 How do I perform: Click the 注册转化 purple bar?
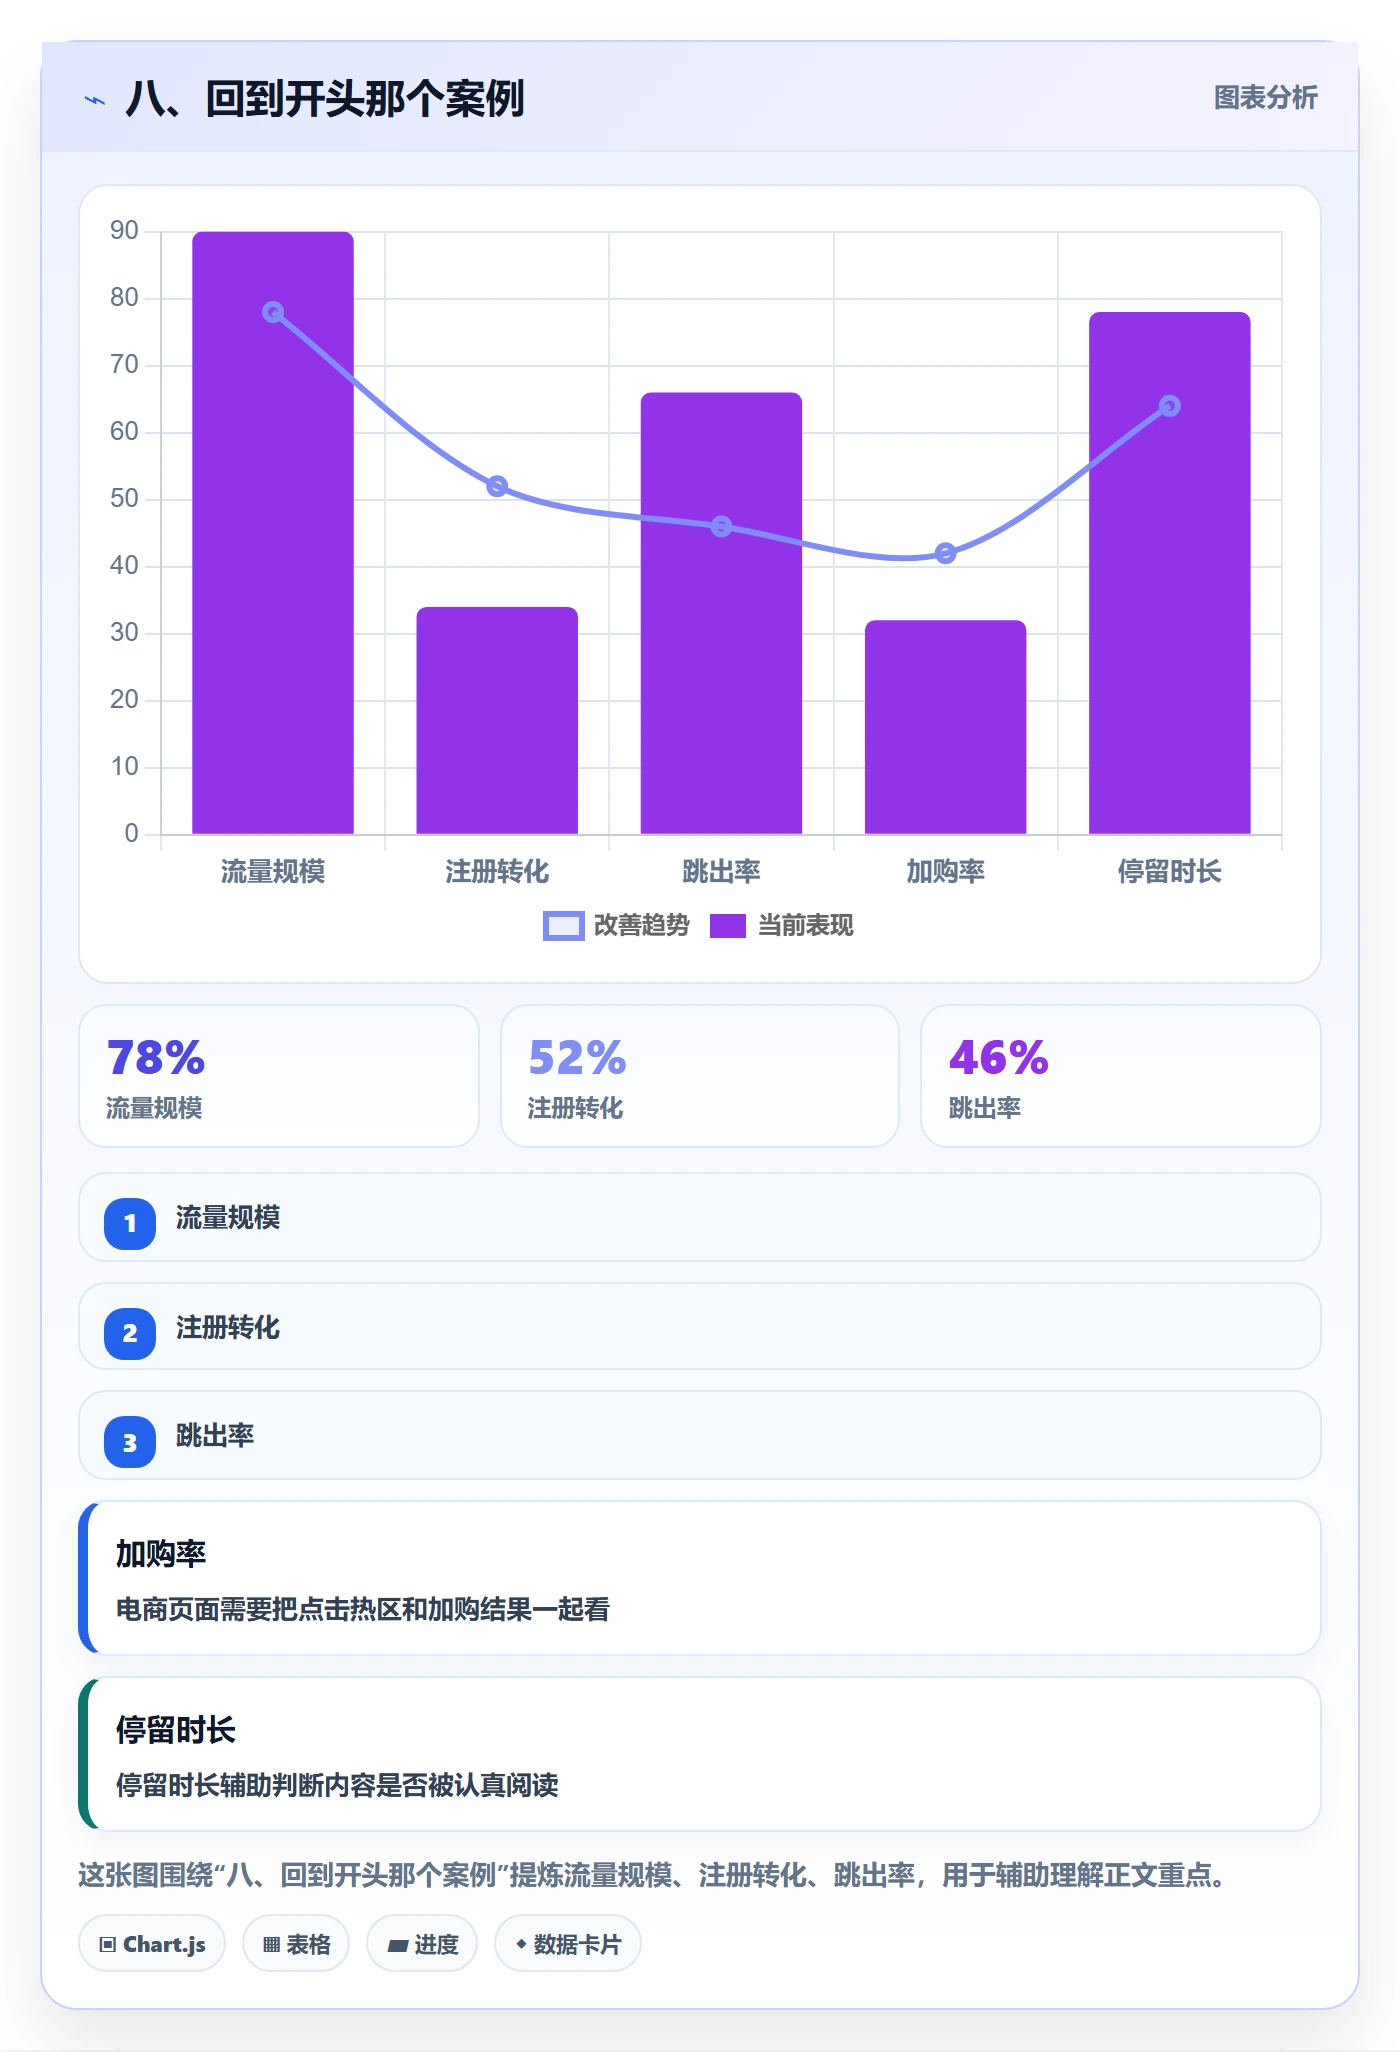[x=497, y=720]
